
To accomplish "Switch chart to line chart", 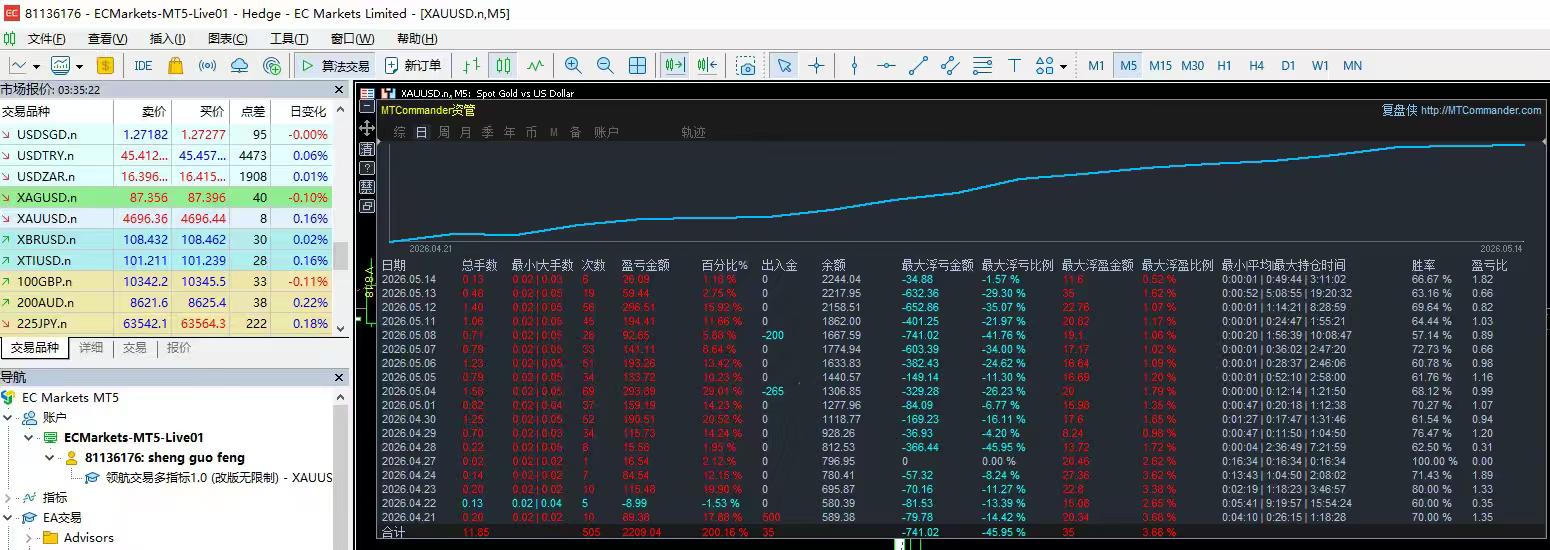I will click(535, 66).
